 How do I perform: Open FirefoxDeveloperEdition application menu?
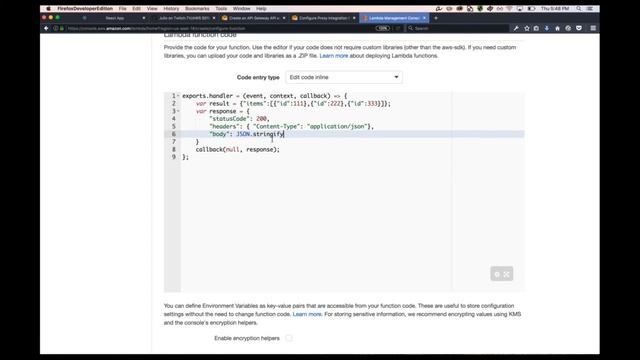tap(85, 8)
